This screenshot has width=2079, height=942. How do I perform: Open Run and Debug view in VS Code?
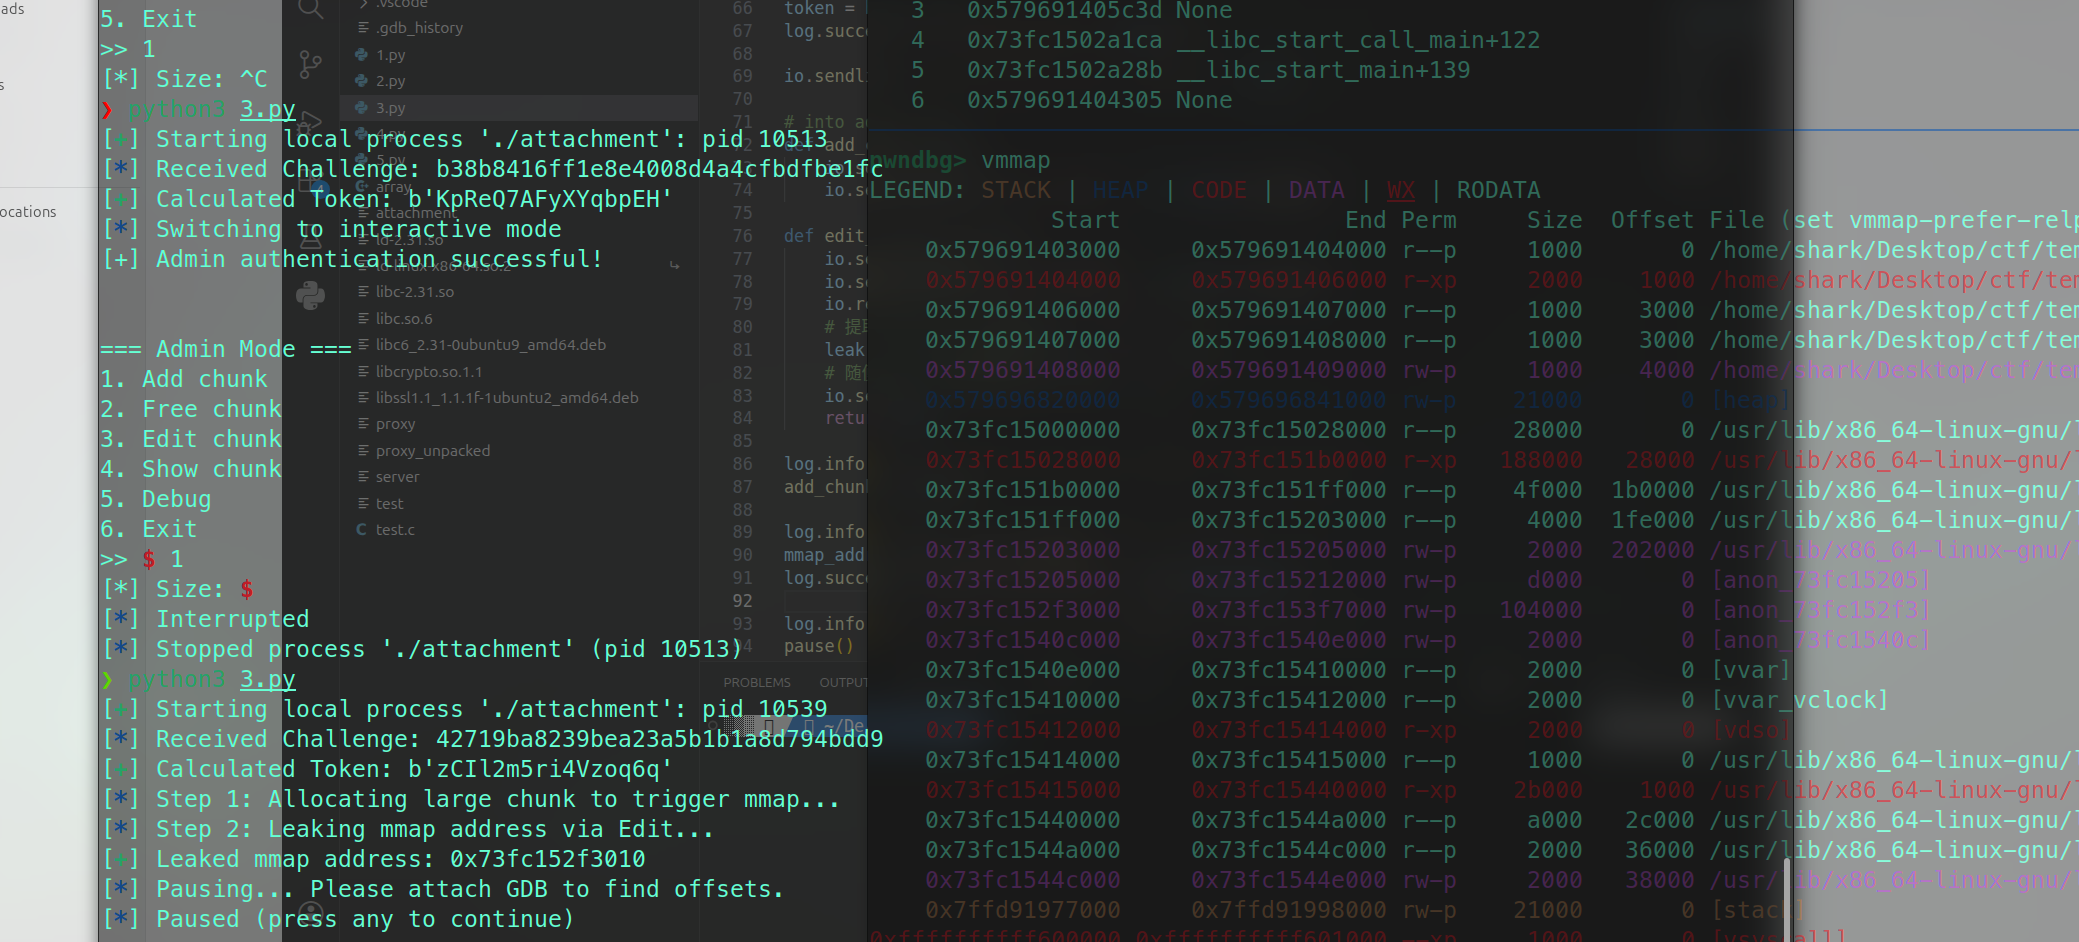pyautogui.click(x=311, y=122)
